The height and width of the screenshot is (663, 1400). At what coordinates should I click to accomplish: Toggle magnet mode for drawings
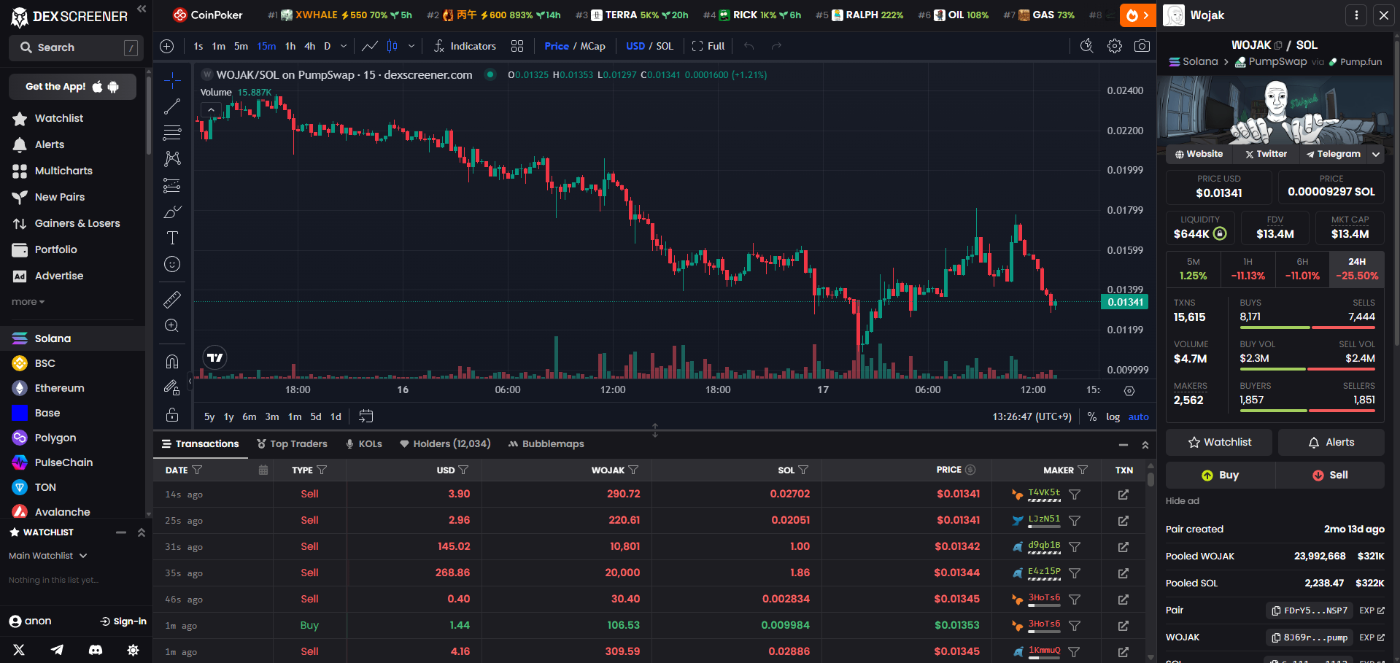[x=172, y=361]
